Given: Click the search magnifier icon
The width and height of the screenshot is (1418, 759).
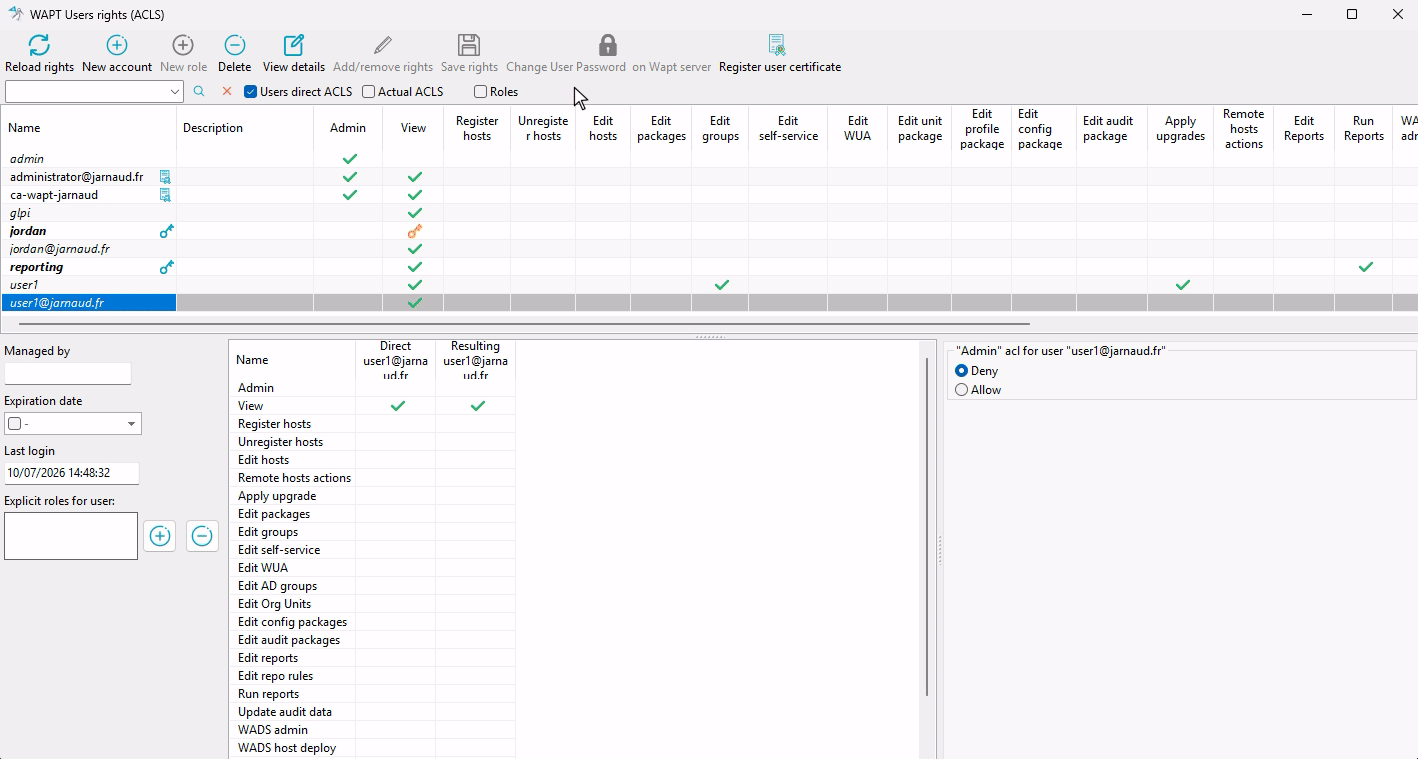Looking at the screenshot, I should 199,91.
